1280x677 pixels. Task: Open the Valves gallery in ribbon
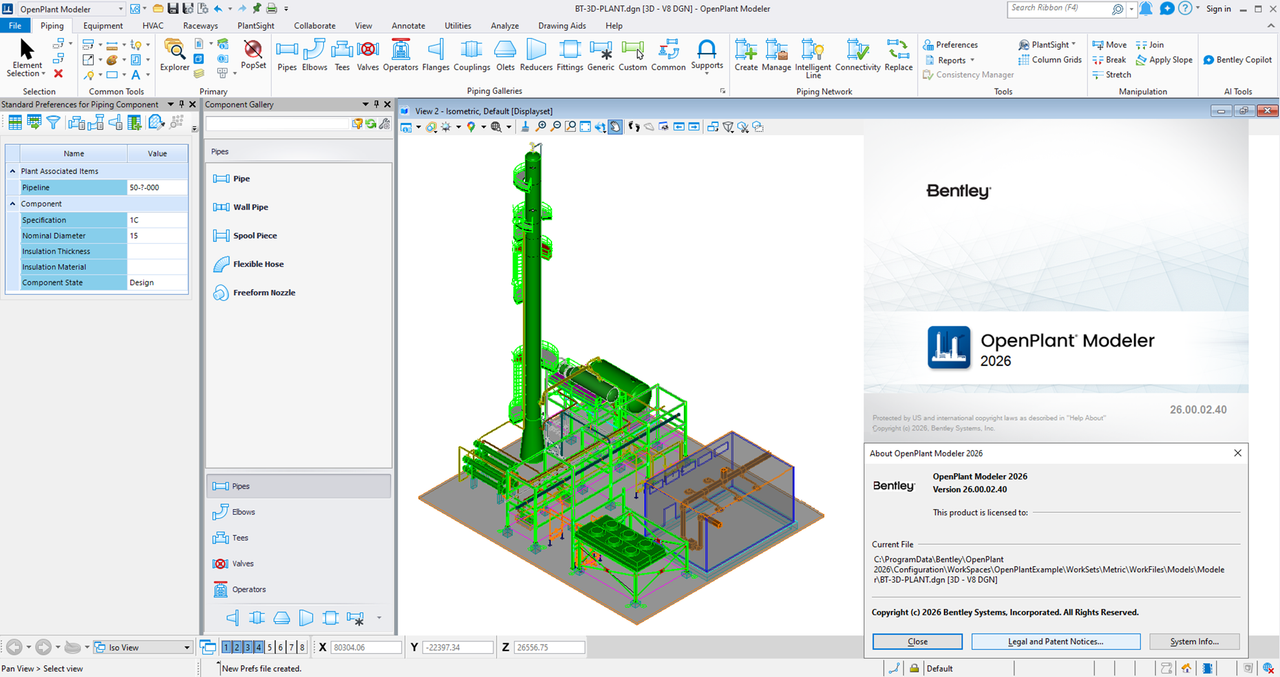point(368,55)
